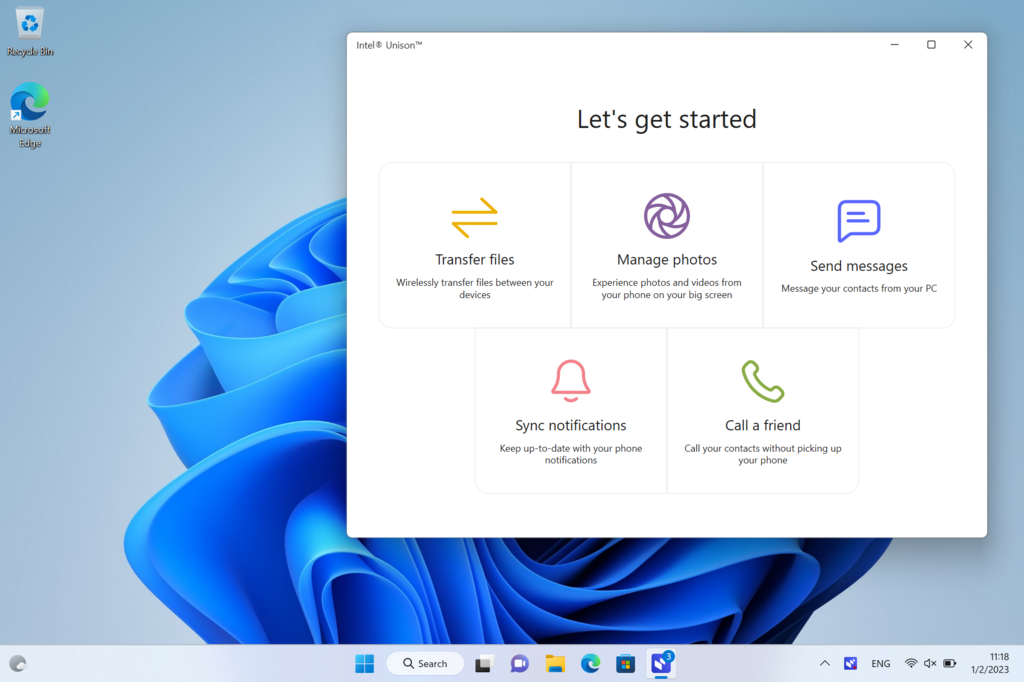The height and width of the screenshot is (682, 1024).
Task: Click the pink Sync notifications bell icon
Action: click(x=571, y=380)
